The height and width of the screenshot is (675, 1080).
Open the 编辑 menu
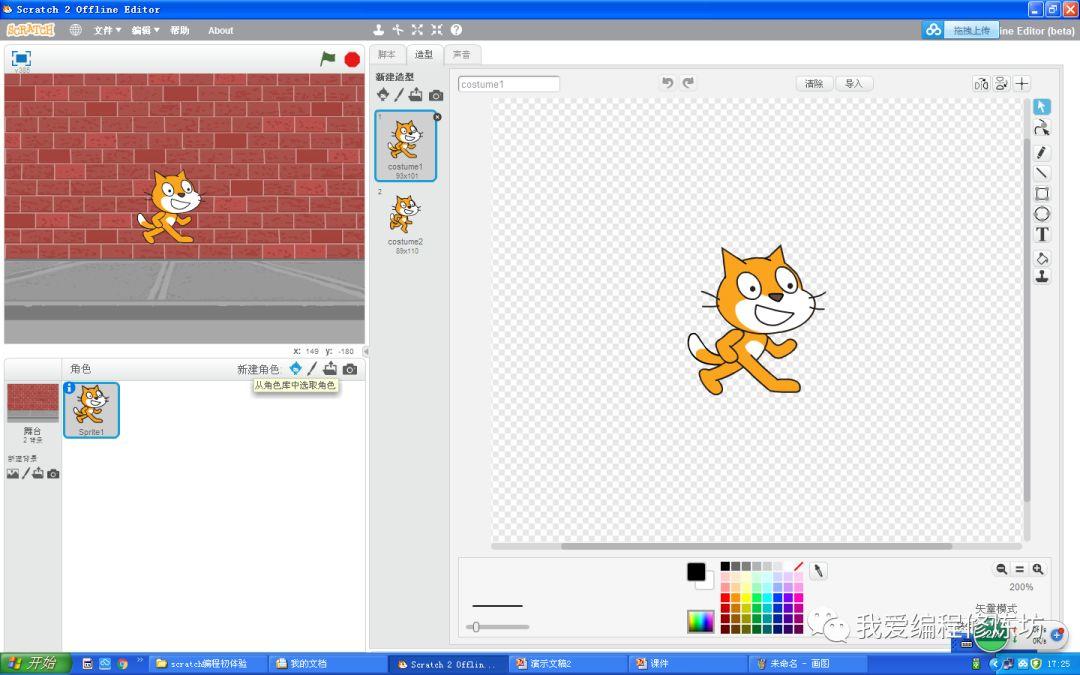pos(145,30)
